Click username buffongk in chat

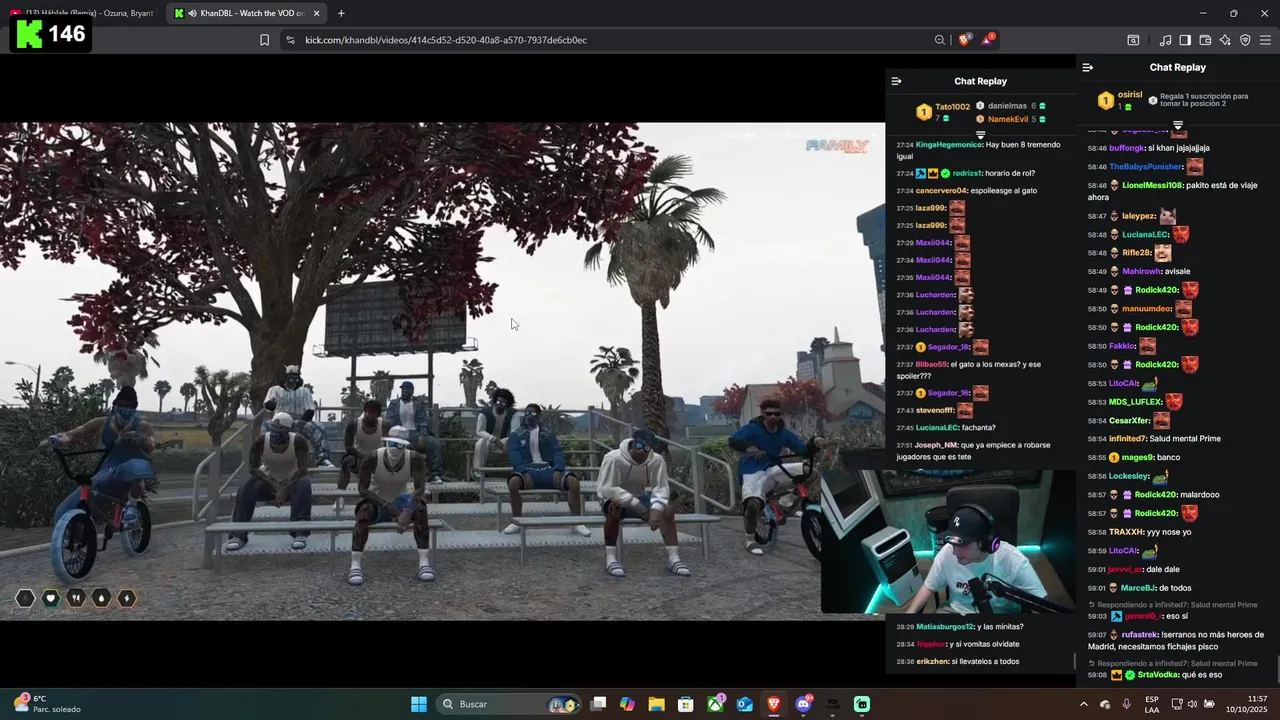[x=1127, y=148]
